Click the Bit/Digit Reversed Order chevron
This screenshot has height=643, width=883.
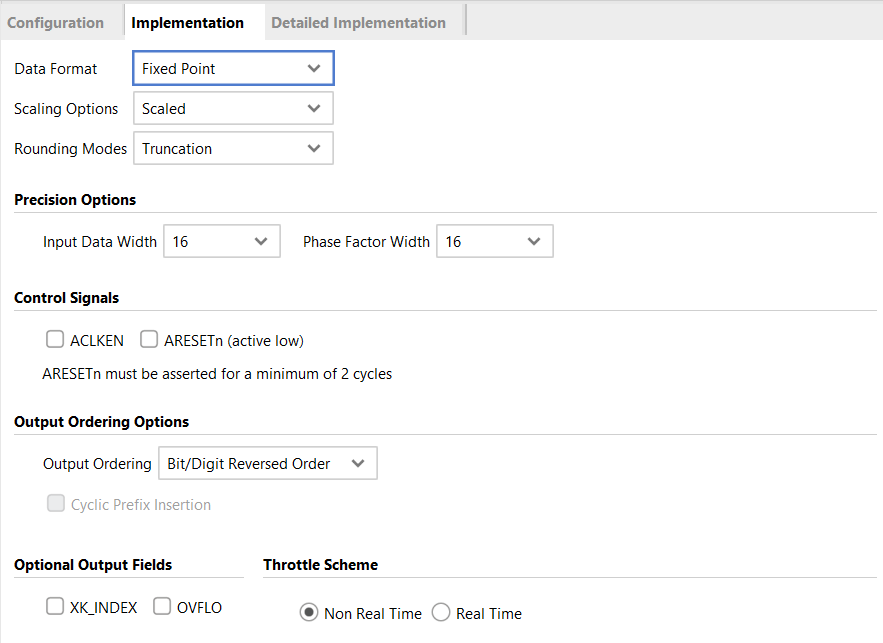358,464
